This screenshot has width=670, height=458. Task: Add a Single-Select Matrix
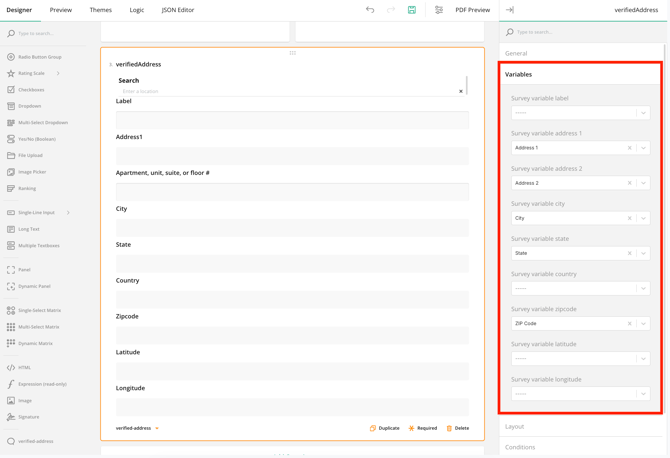[x=34, y=310]
